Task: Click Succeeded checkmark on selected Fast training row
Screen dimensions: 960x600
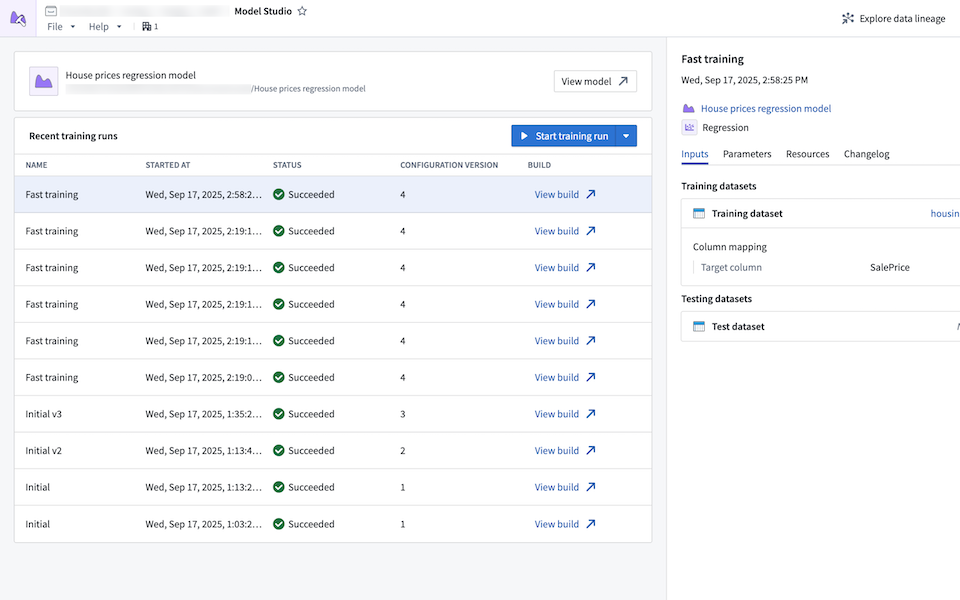Action: click(279, 194)
